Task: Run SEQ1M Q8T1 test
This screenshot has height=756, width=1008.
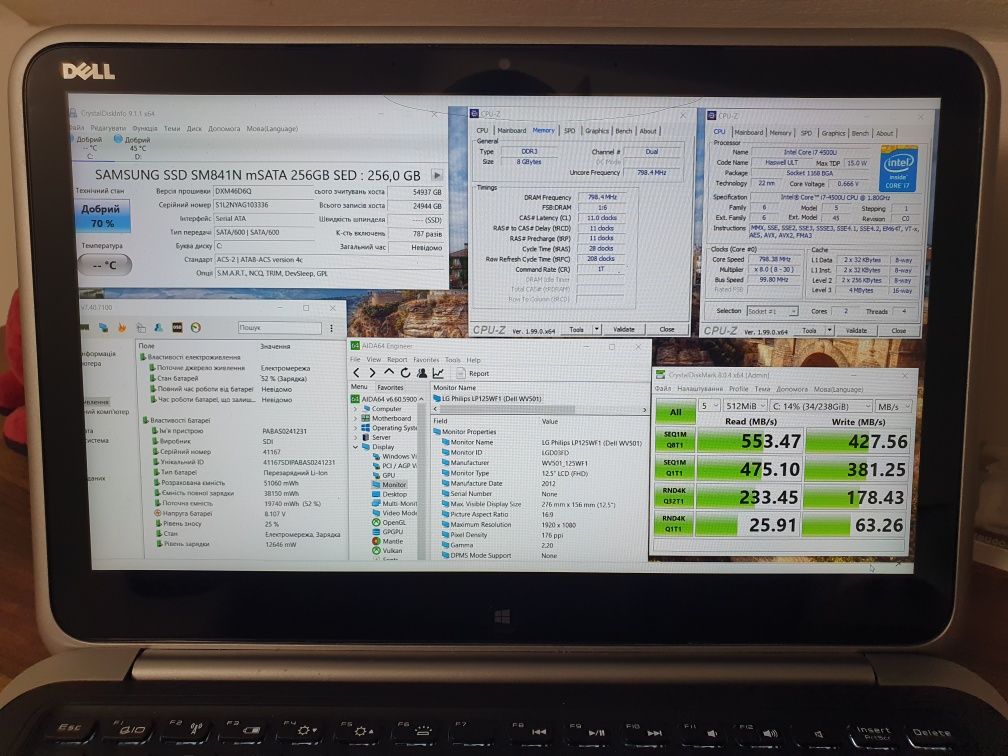Action: click(x=675, y=440)
